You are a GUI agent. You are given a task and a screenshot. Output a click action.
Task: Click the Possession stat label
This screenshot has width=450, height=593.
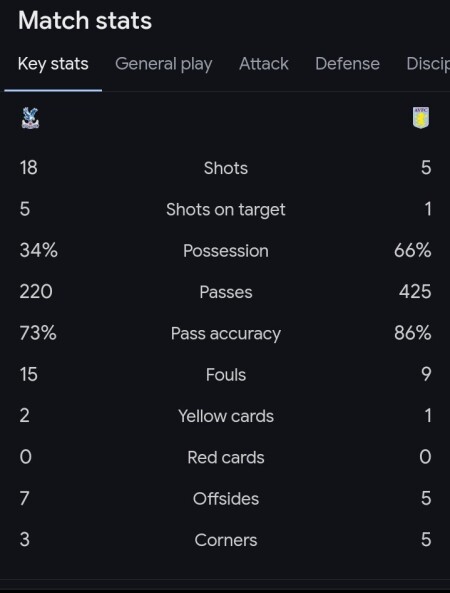pyautogui.click(x=226, y=251)
